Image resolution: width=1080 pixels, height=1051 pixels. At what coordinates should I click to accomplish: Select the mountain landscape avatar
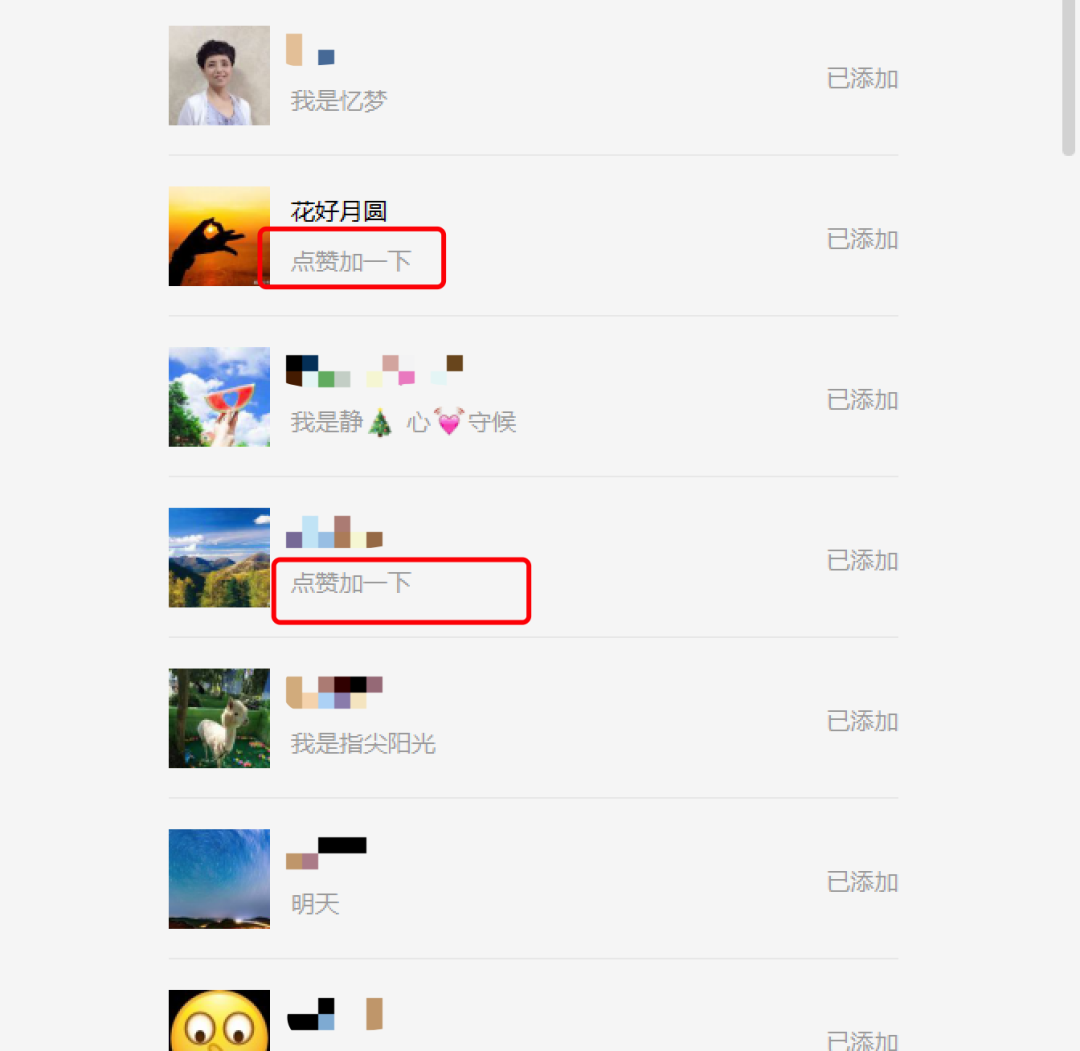219,558
